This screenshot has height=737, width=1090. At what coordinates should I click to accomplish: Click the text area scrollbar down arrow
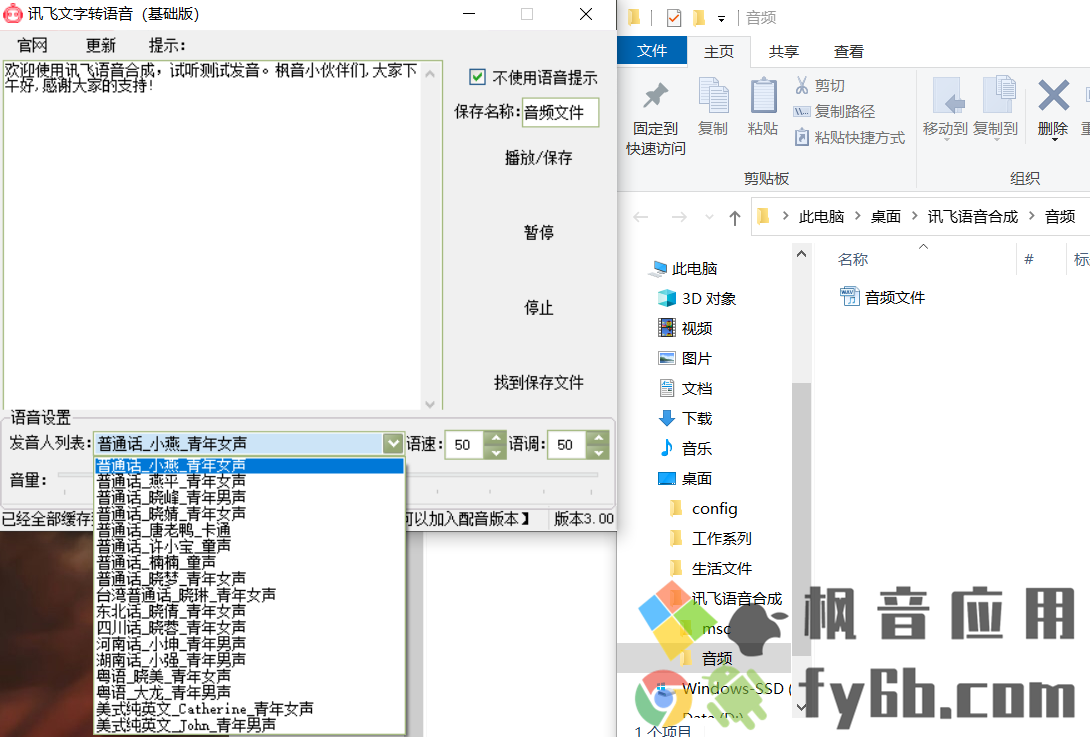pos(430,403)
